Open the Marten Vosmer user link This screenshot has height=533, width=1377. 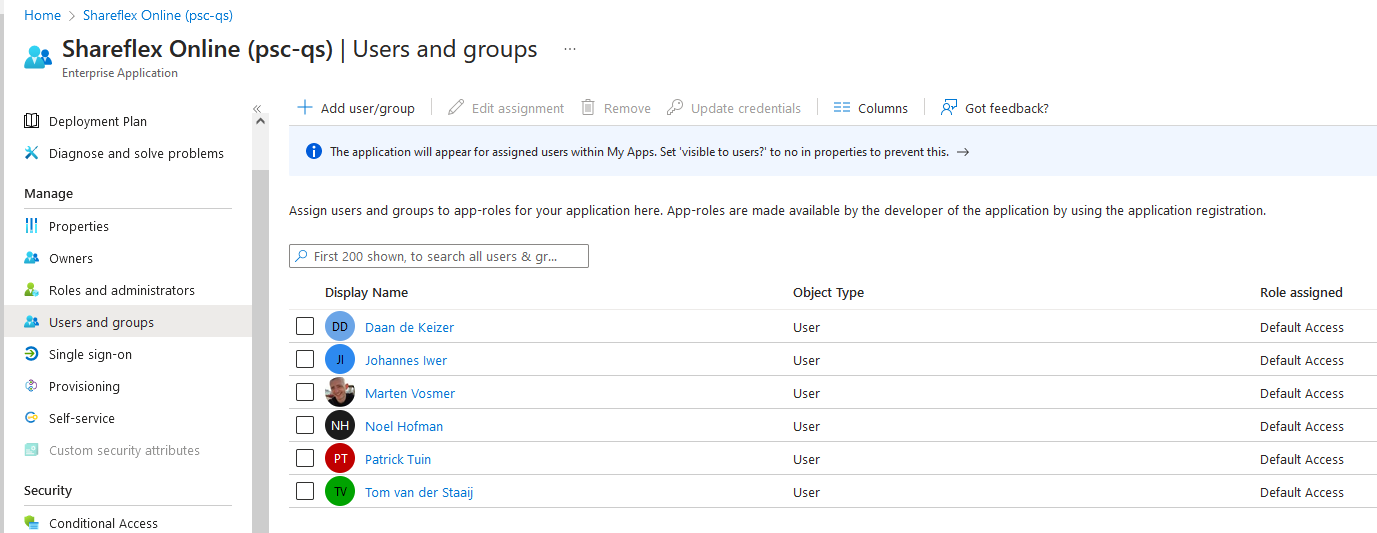click(410, 393)
